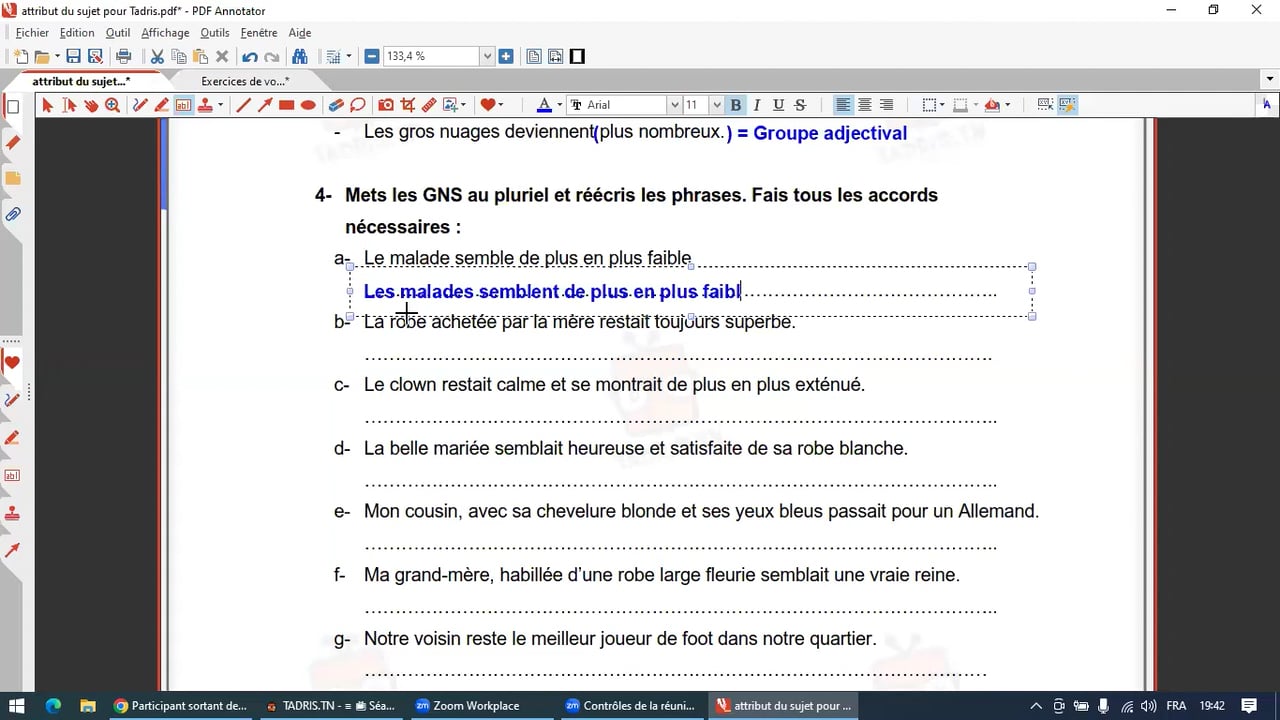
Task: Cut selection with the scissors icon
Action: coord(157,57)
